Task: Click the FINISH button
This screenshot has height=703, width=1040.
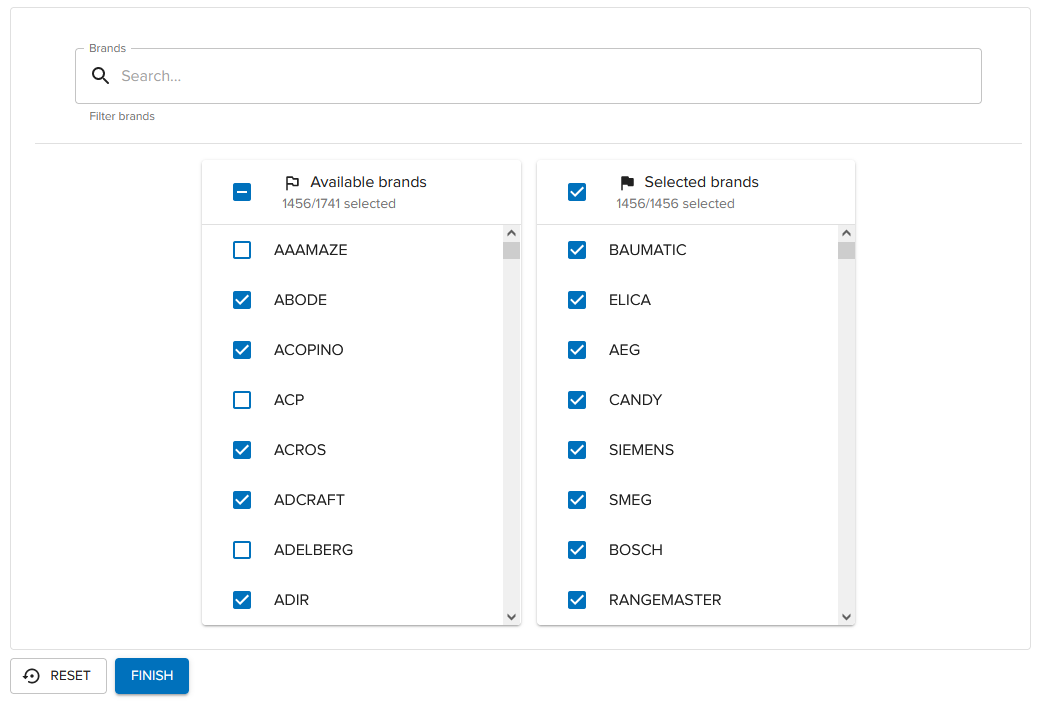Action: (x=152, y=676)
